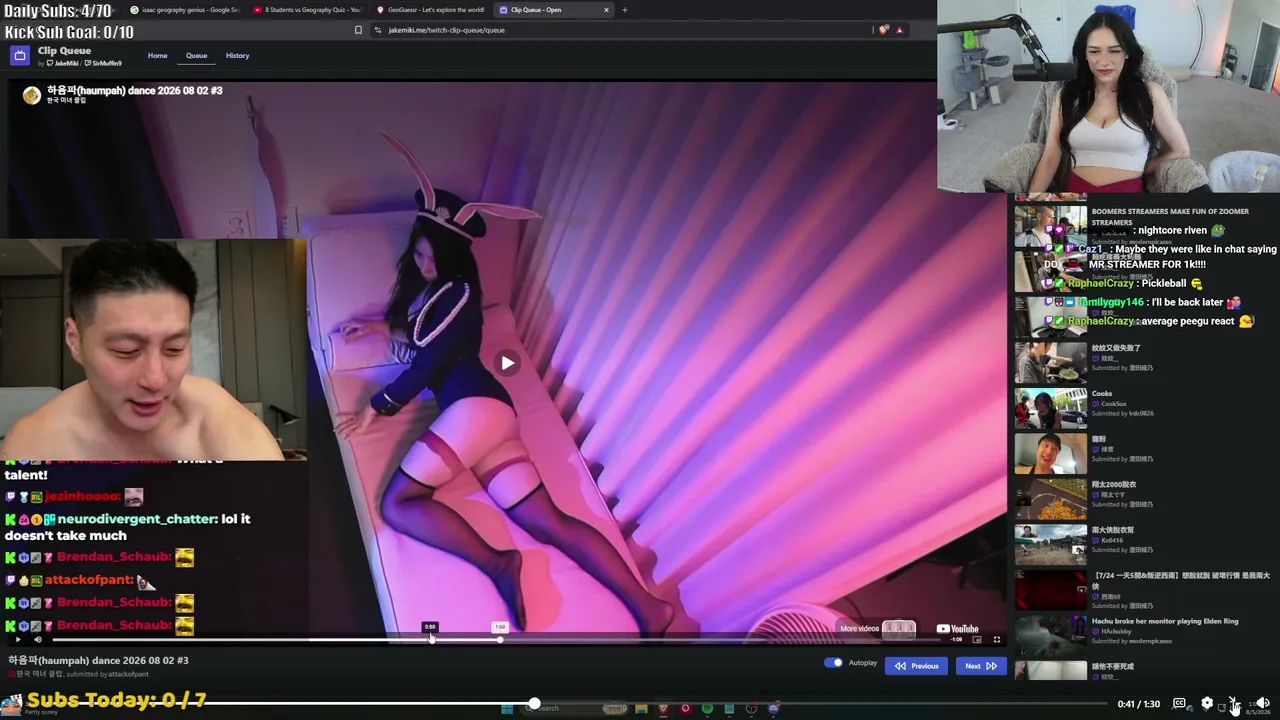Seek on the embedded clip progress bar

(x=497, y=639)
